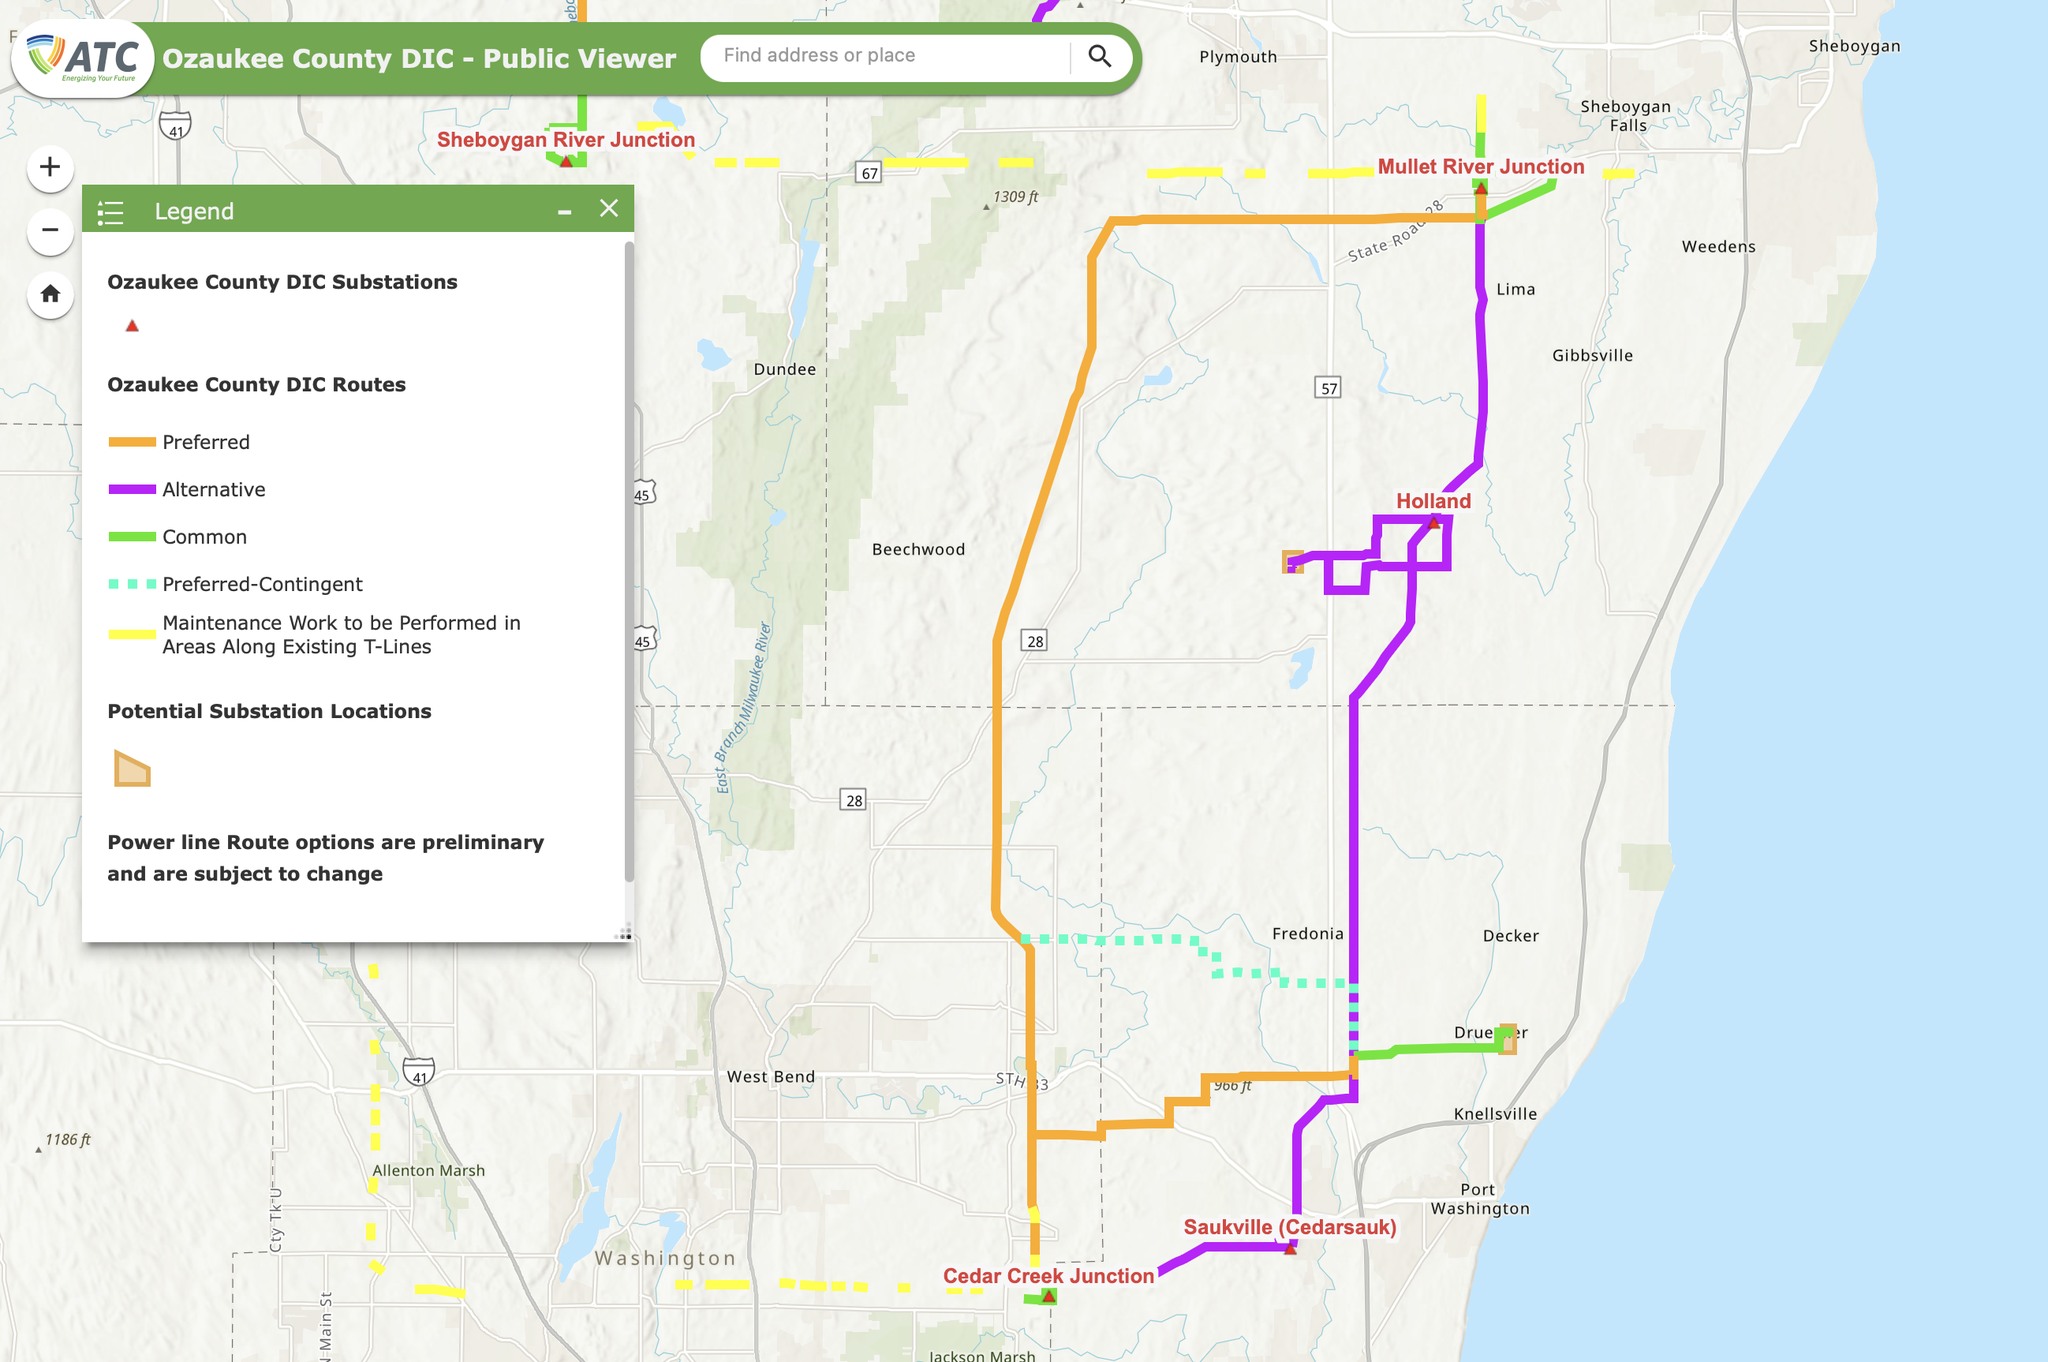Click the red triangle substation legend symbol
2048x1362 pixels.
[x=132, y=326]
